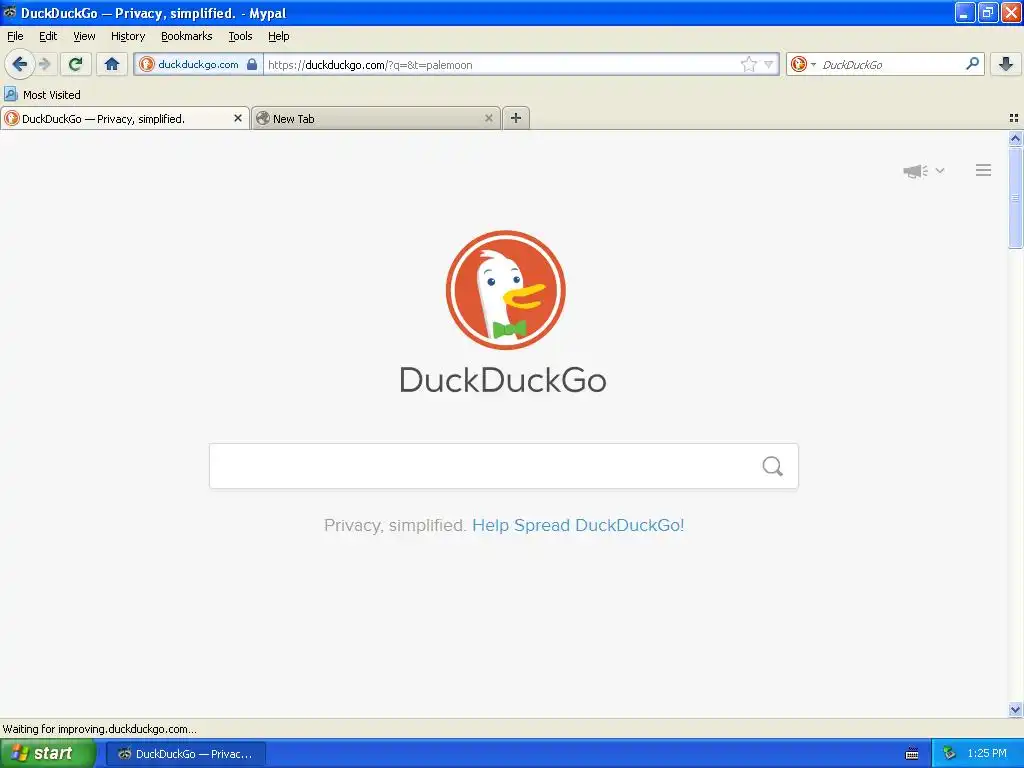Screen dimensions: 1024x768
Task: Open the search engine selector dropdown
Action: tap(803, 64)
